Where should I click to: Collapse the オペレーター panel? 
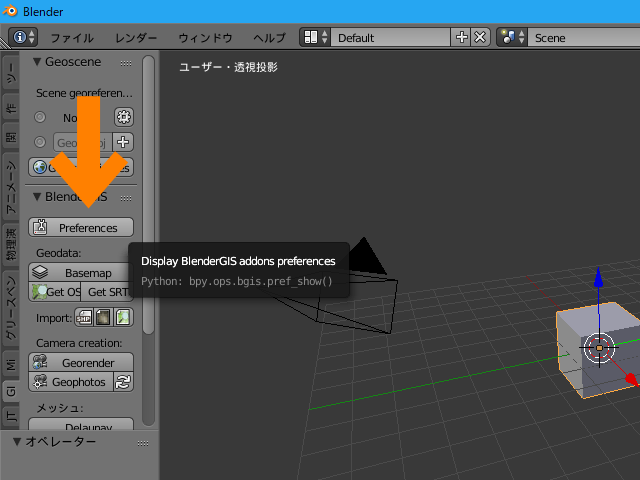(17, 442)
